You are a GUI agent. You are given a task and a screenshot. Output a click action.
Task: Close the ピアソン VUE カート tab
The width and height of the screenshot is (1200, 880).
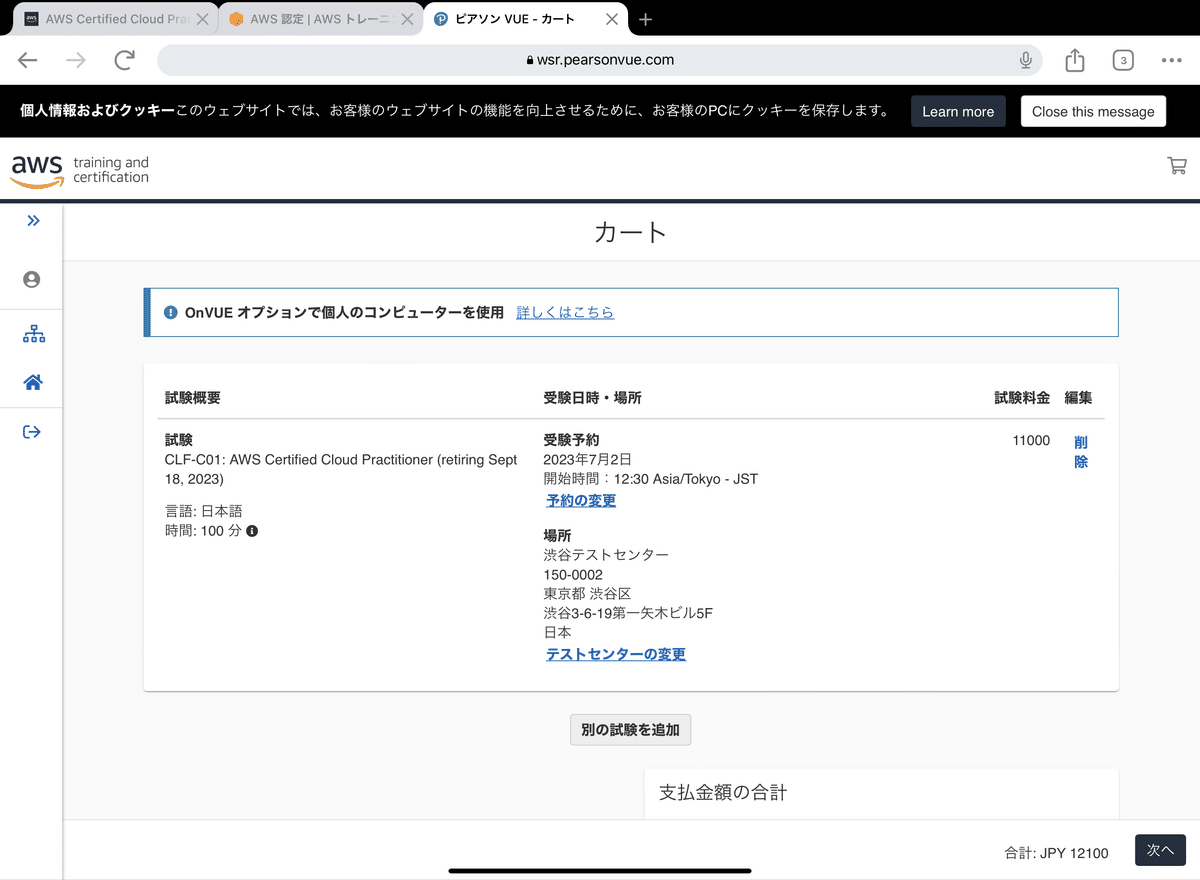pyautogui.click(x=614, y=19)
